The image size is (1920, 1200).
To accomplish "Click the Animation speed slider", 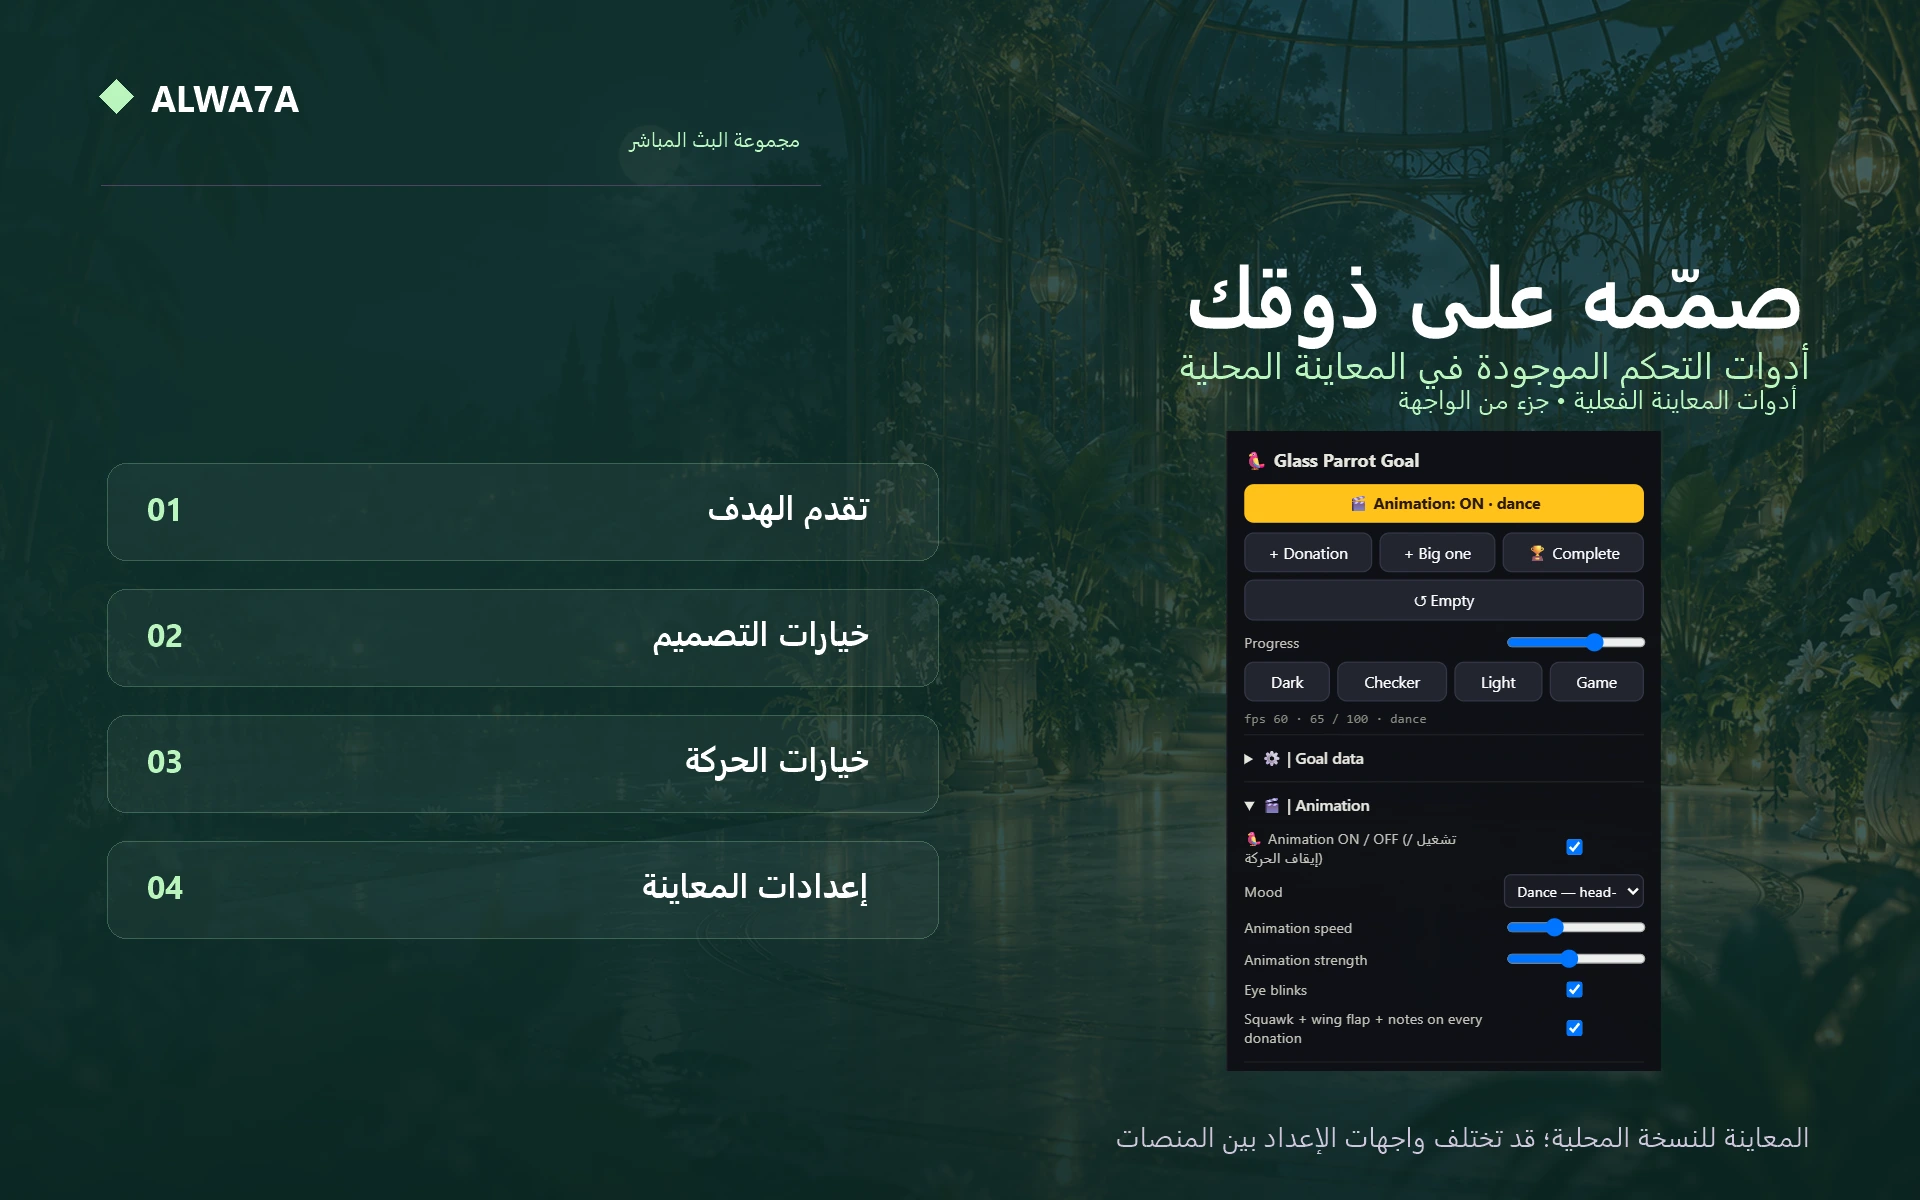I will pos(1576,928).
